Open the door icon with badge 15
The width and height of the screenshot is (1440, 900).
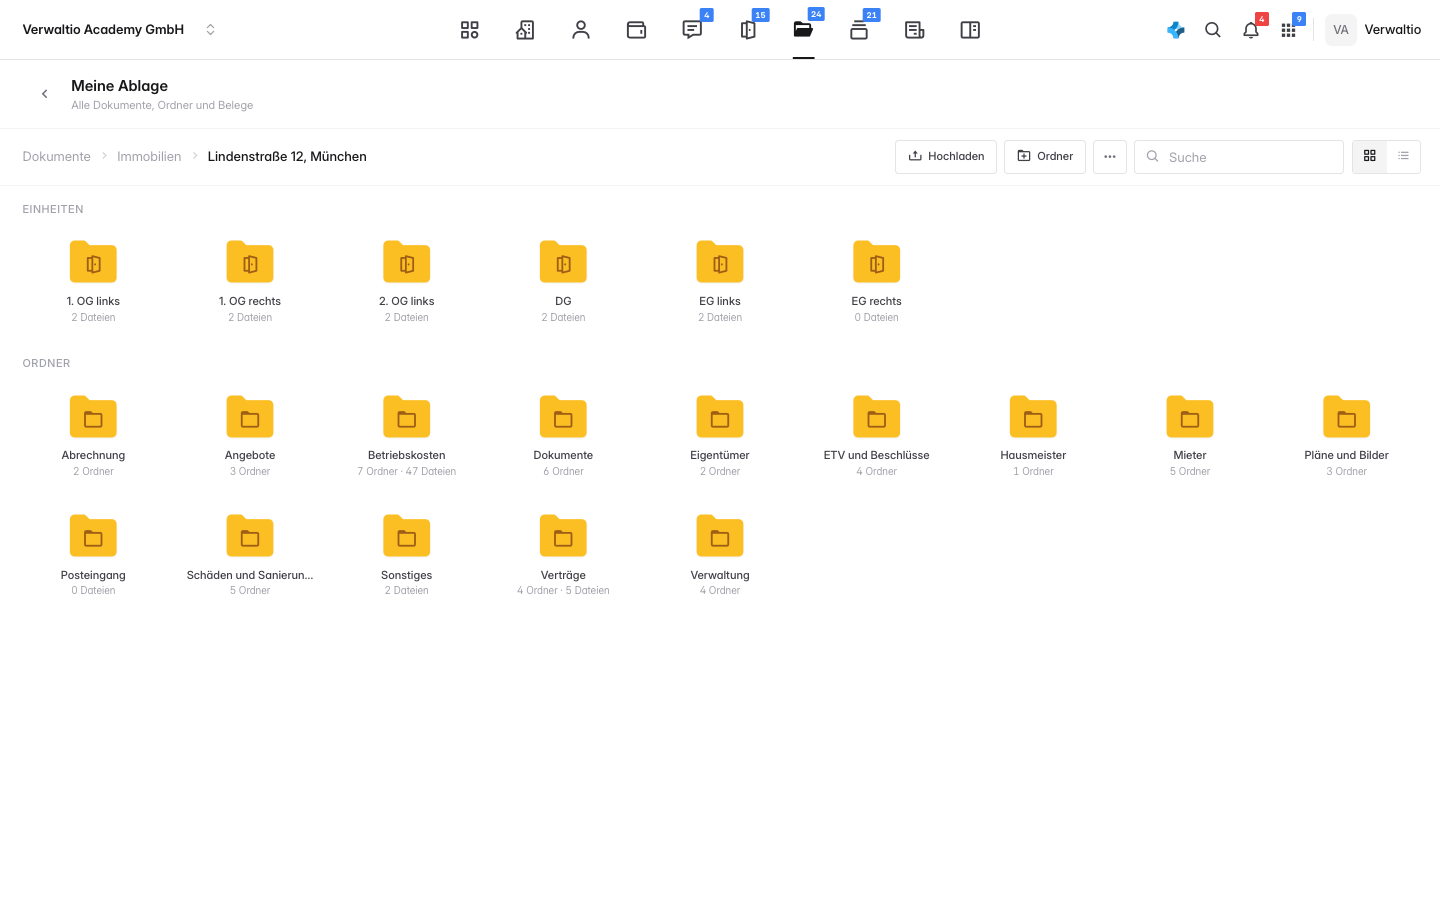pos(748,30)
